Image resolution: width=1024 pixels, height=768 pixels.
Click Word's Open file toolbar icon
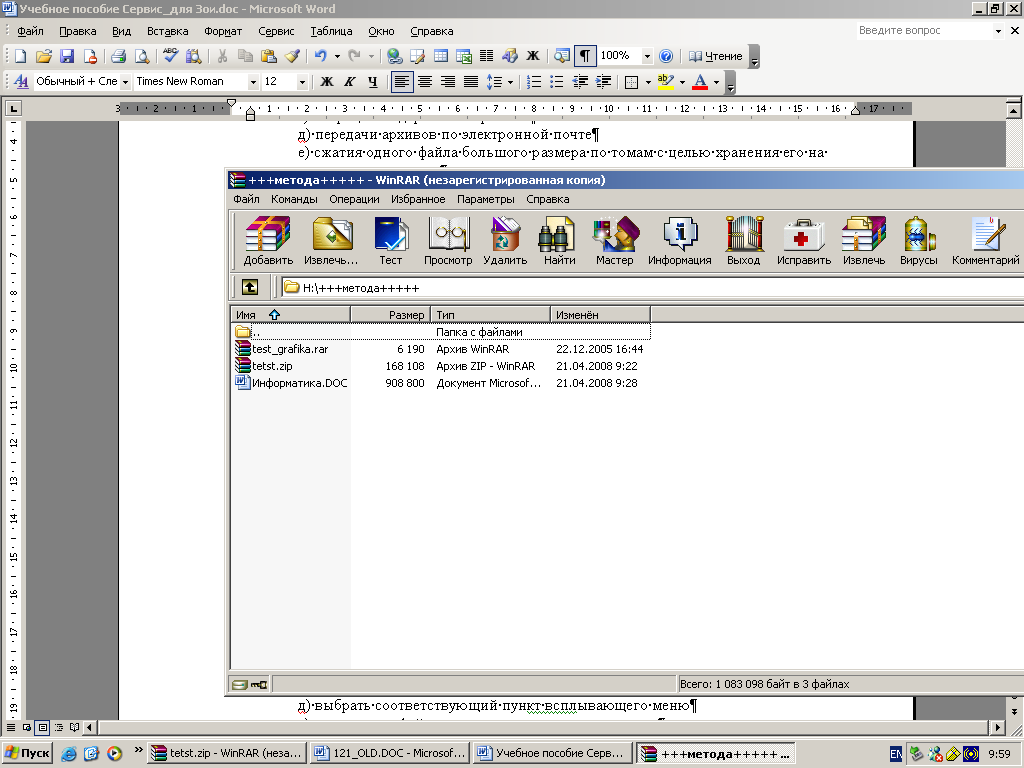coord(44,56)
